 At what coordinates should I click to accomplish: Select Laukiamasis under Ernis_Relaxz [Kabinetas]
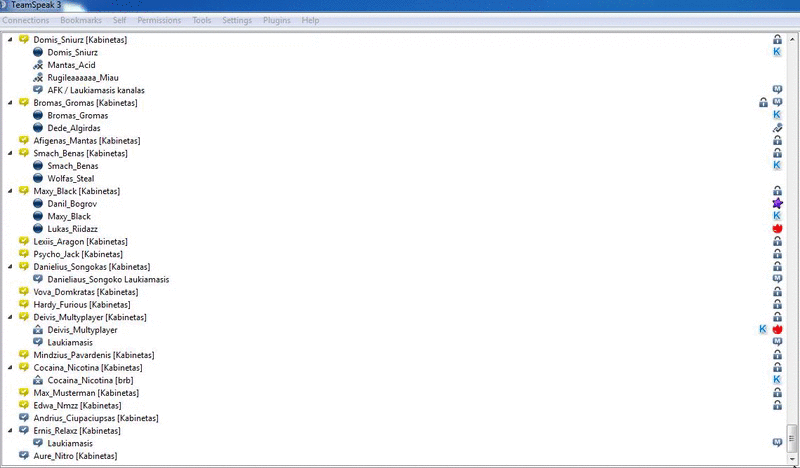[x=70, y=444]
